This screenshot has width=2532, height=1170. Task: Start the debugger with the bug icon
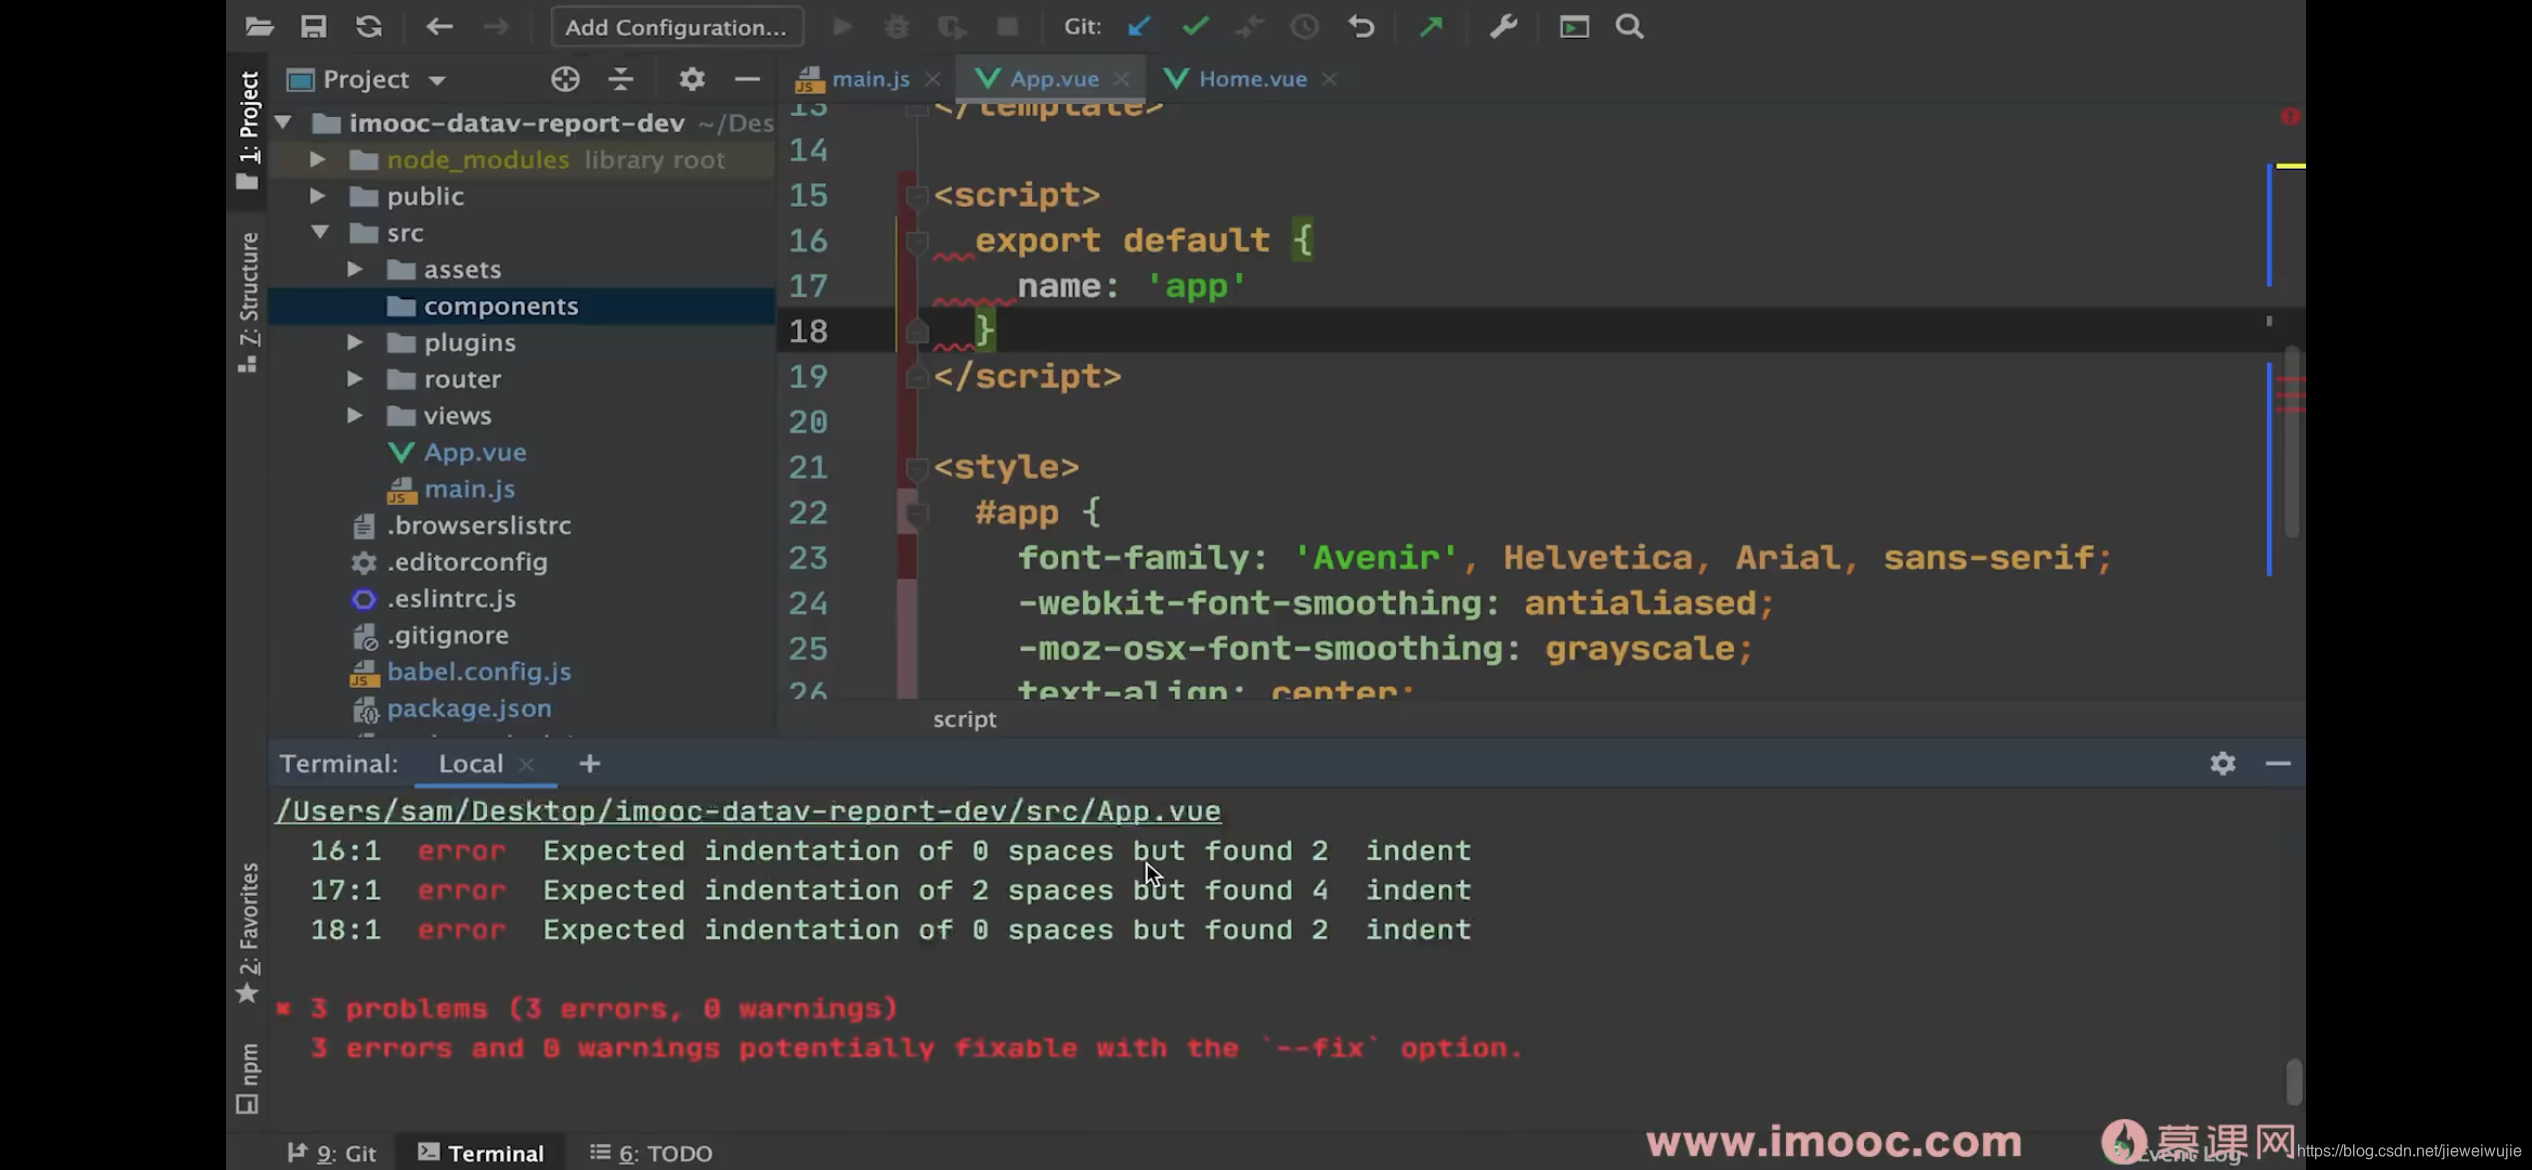[x=897, y=27]
